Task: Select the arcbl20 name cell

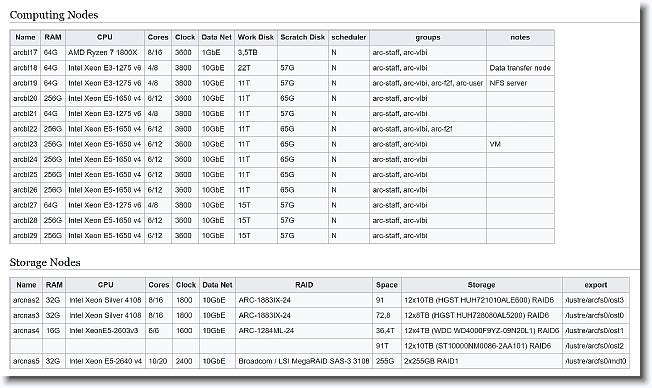Action: pos(25,99)
